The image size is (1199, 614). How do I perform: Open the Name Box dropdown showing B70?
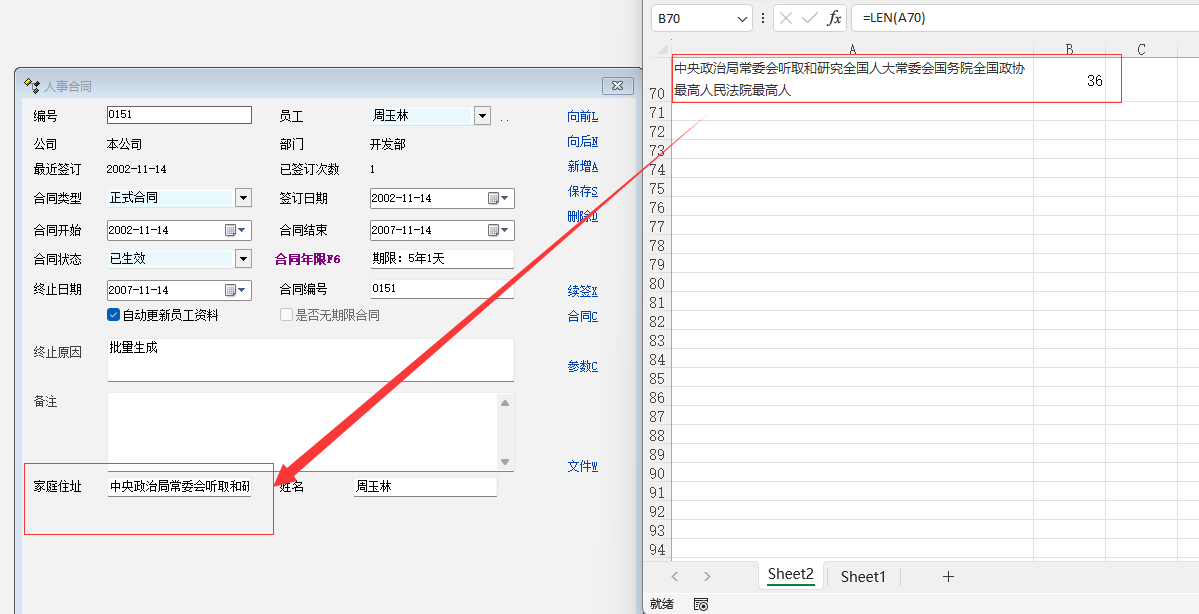(x=742, y=18)
